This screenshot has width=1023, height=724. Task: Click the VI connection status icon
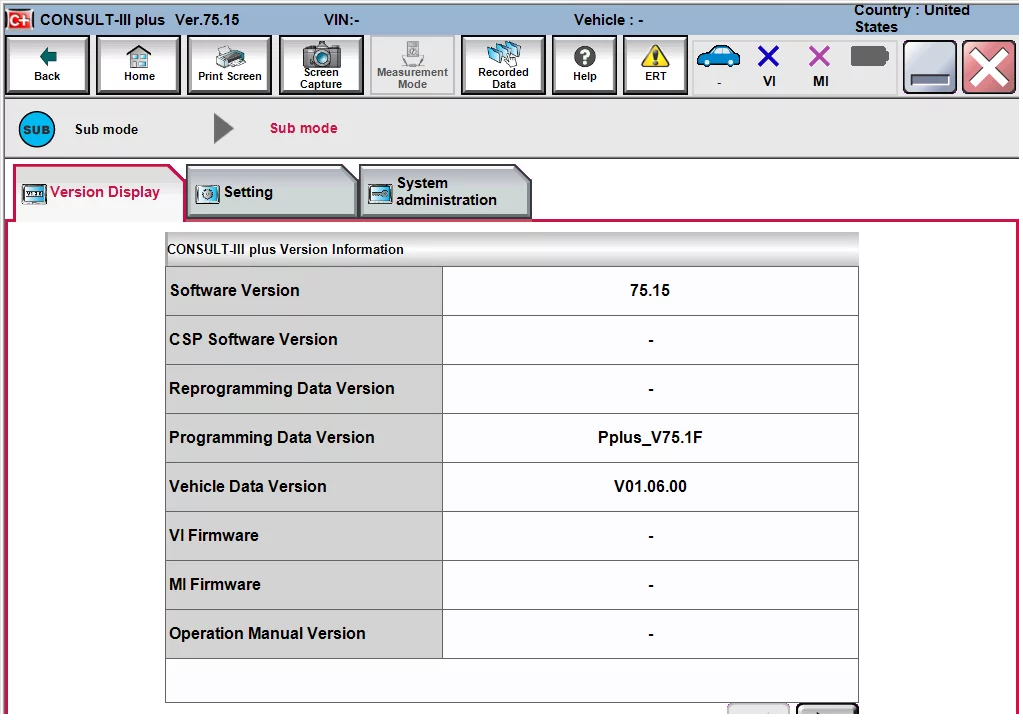[769, 60]
